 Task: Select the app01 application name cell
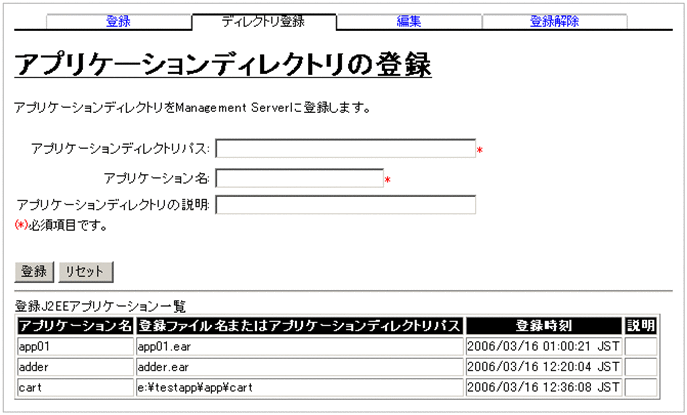point(75,346)
